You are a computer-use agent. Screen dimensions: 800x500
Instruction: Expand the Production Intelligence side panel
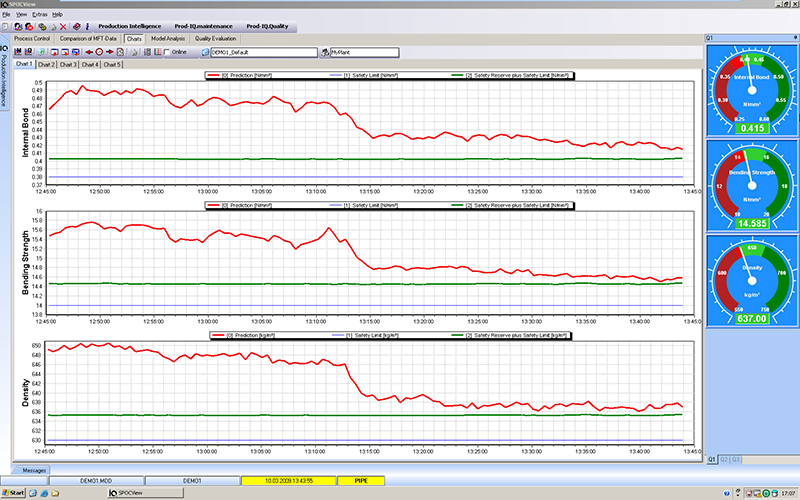coord(4,78)
